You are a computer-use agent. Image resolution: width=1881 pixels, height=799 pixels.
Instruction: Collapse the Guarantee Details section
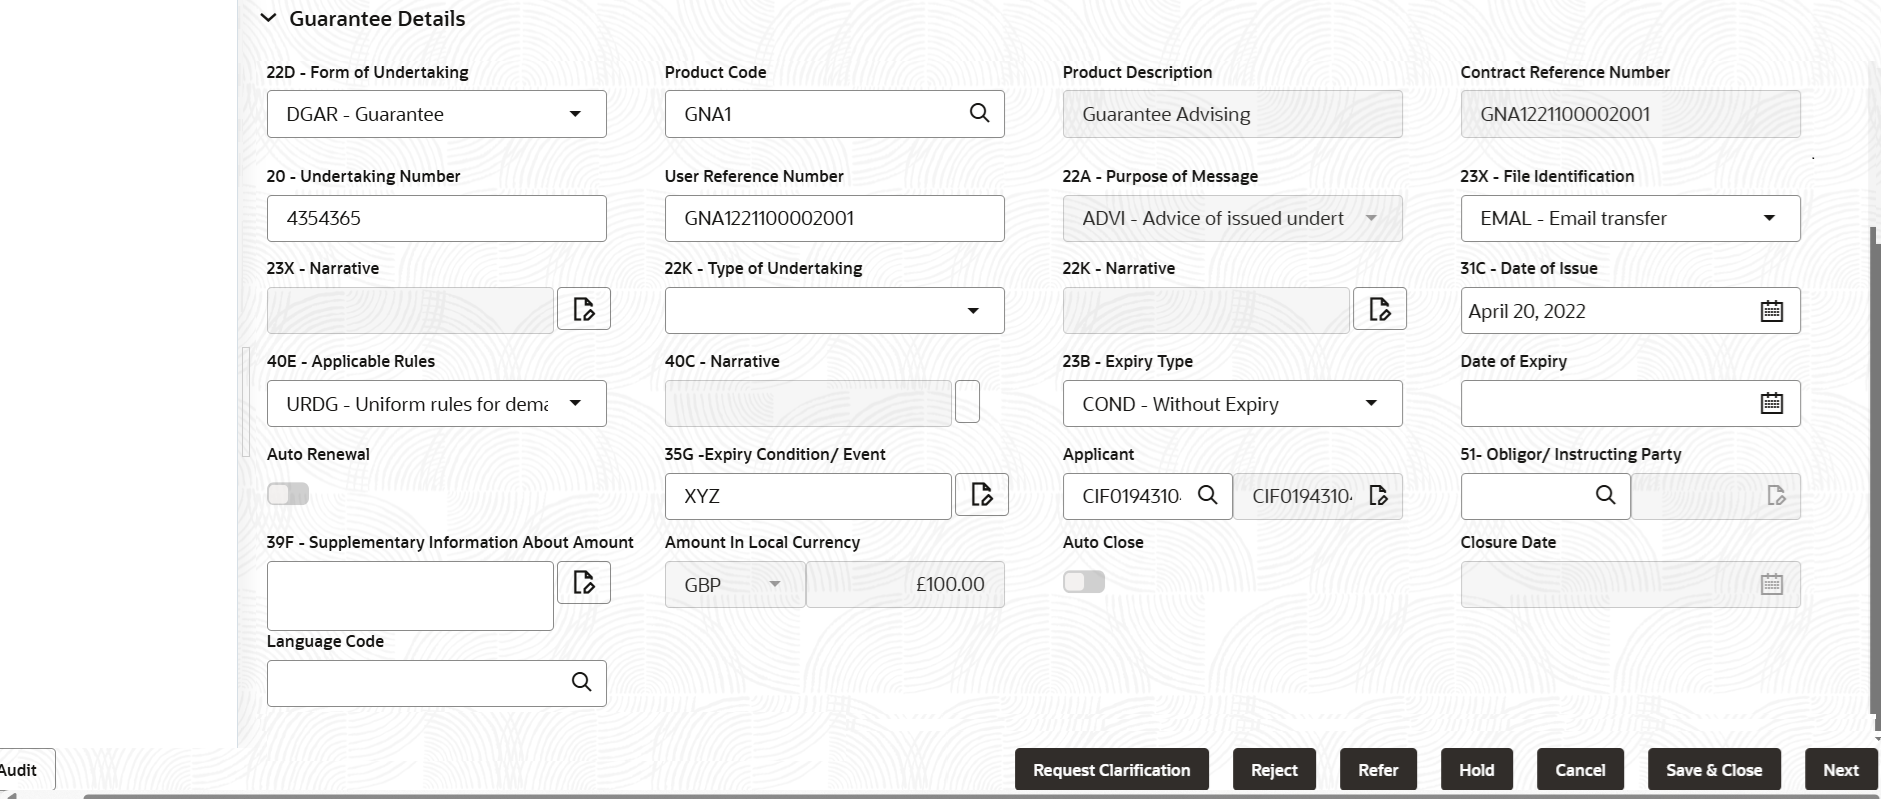coord(268,18)
